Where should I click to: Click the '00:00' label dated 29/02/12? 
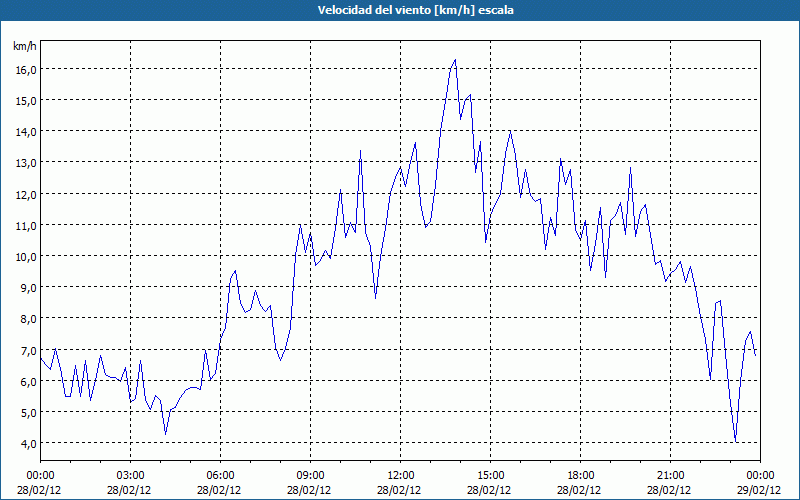point(760,476)
